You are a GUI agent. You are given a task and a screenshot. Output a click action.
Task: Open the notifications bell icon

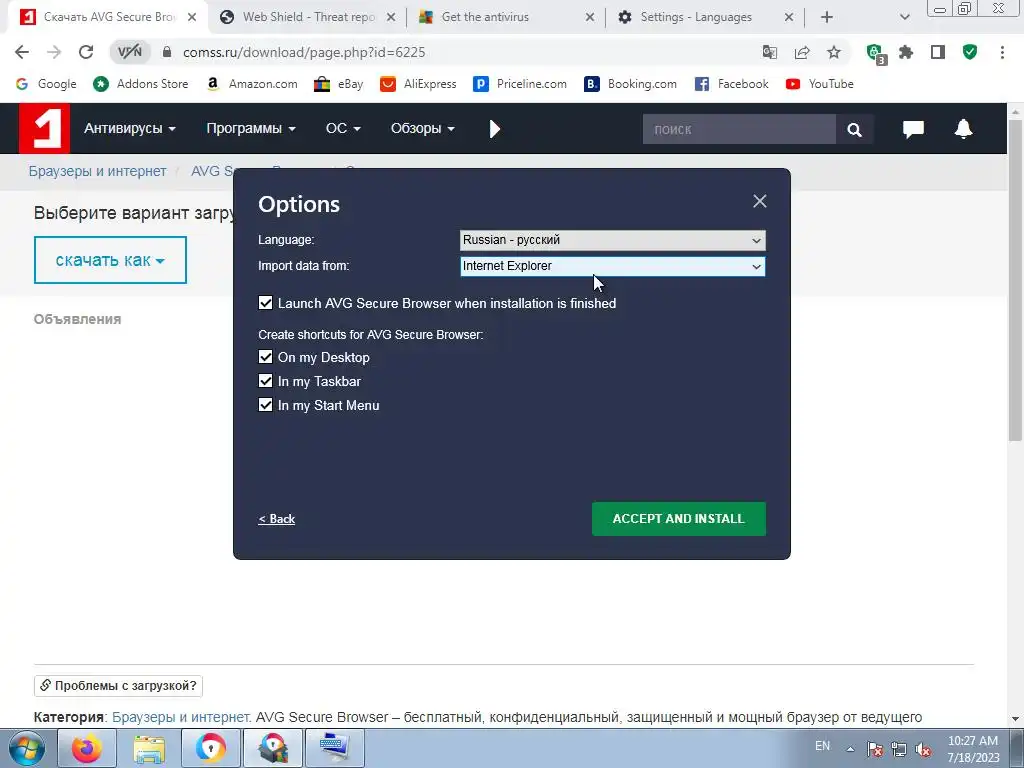click(963, 129)
